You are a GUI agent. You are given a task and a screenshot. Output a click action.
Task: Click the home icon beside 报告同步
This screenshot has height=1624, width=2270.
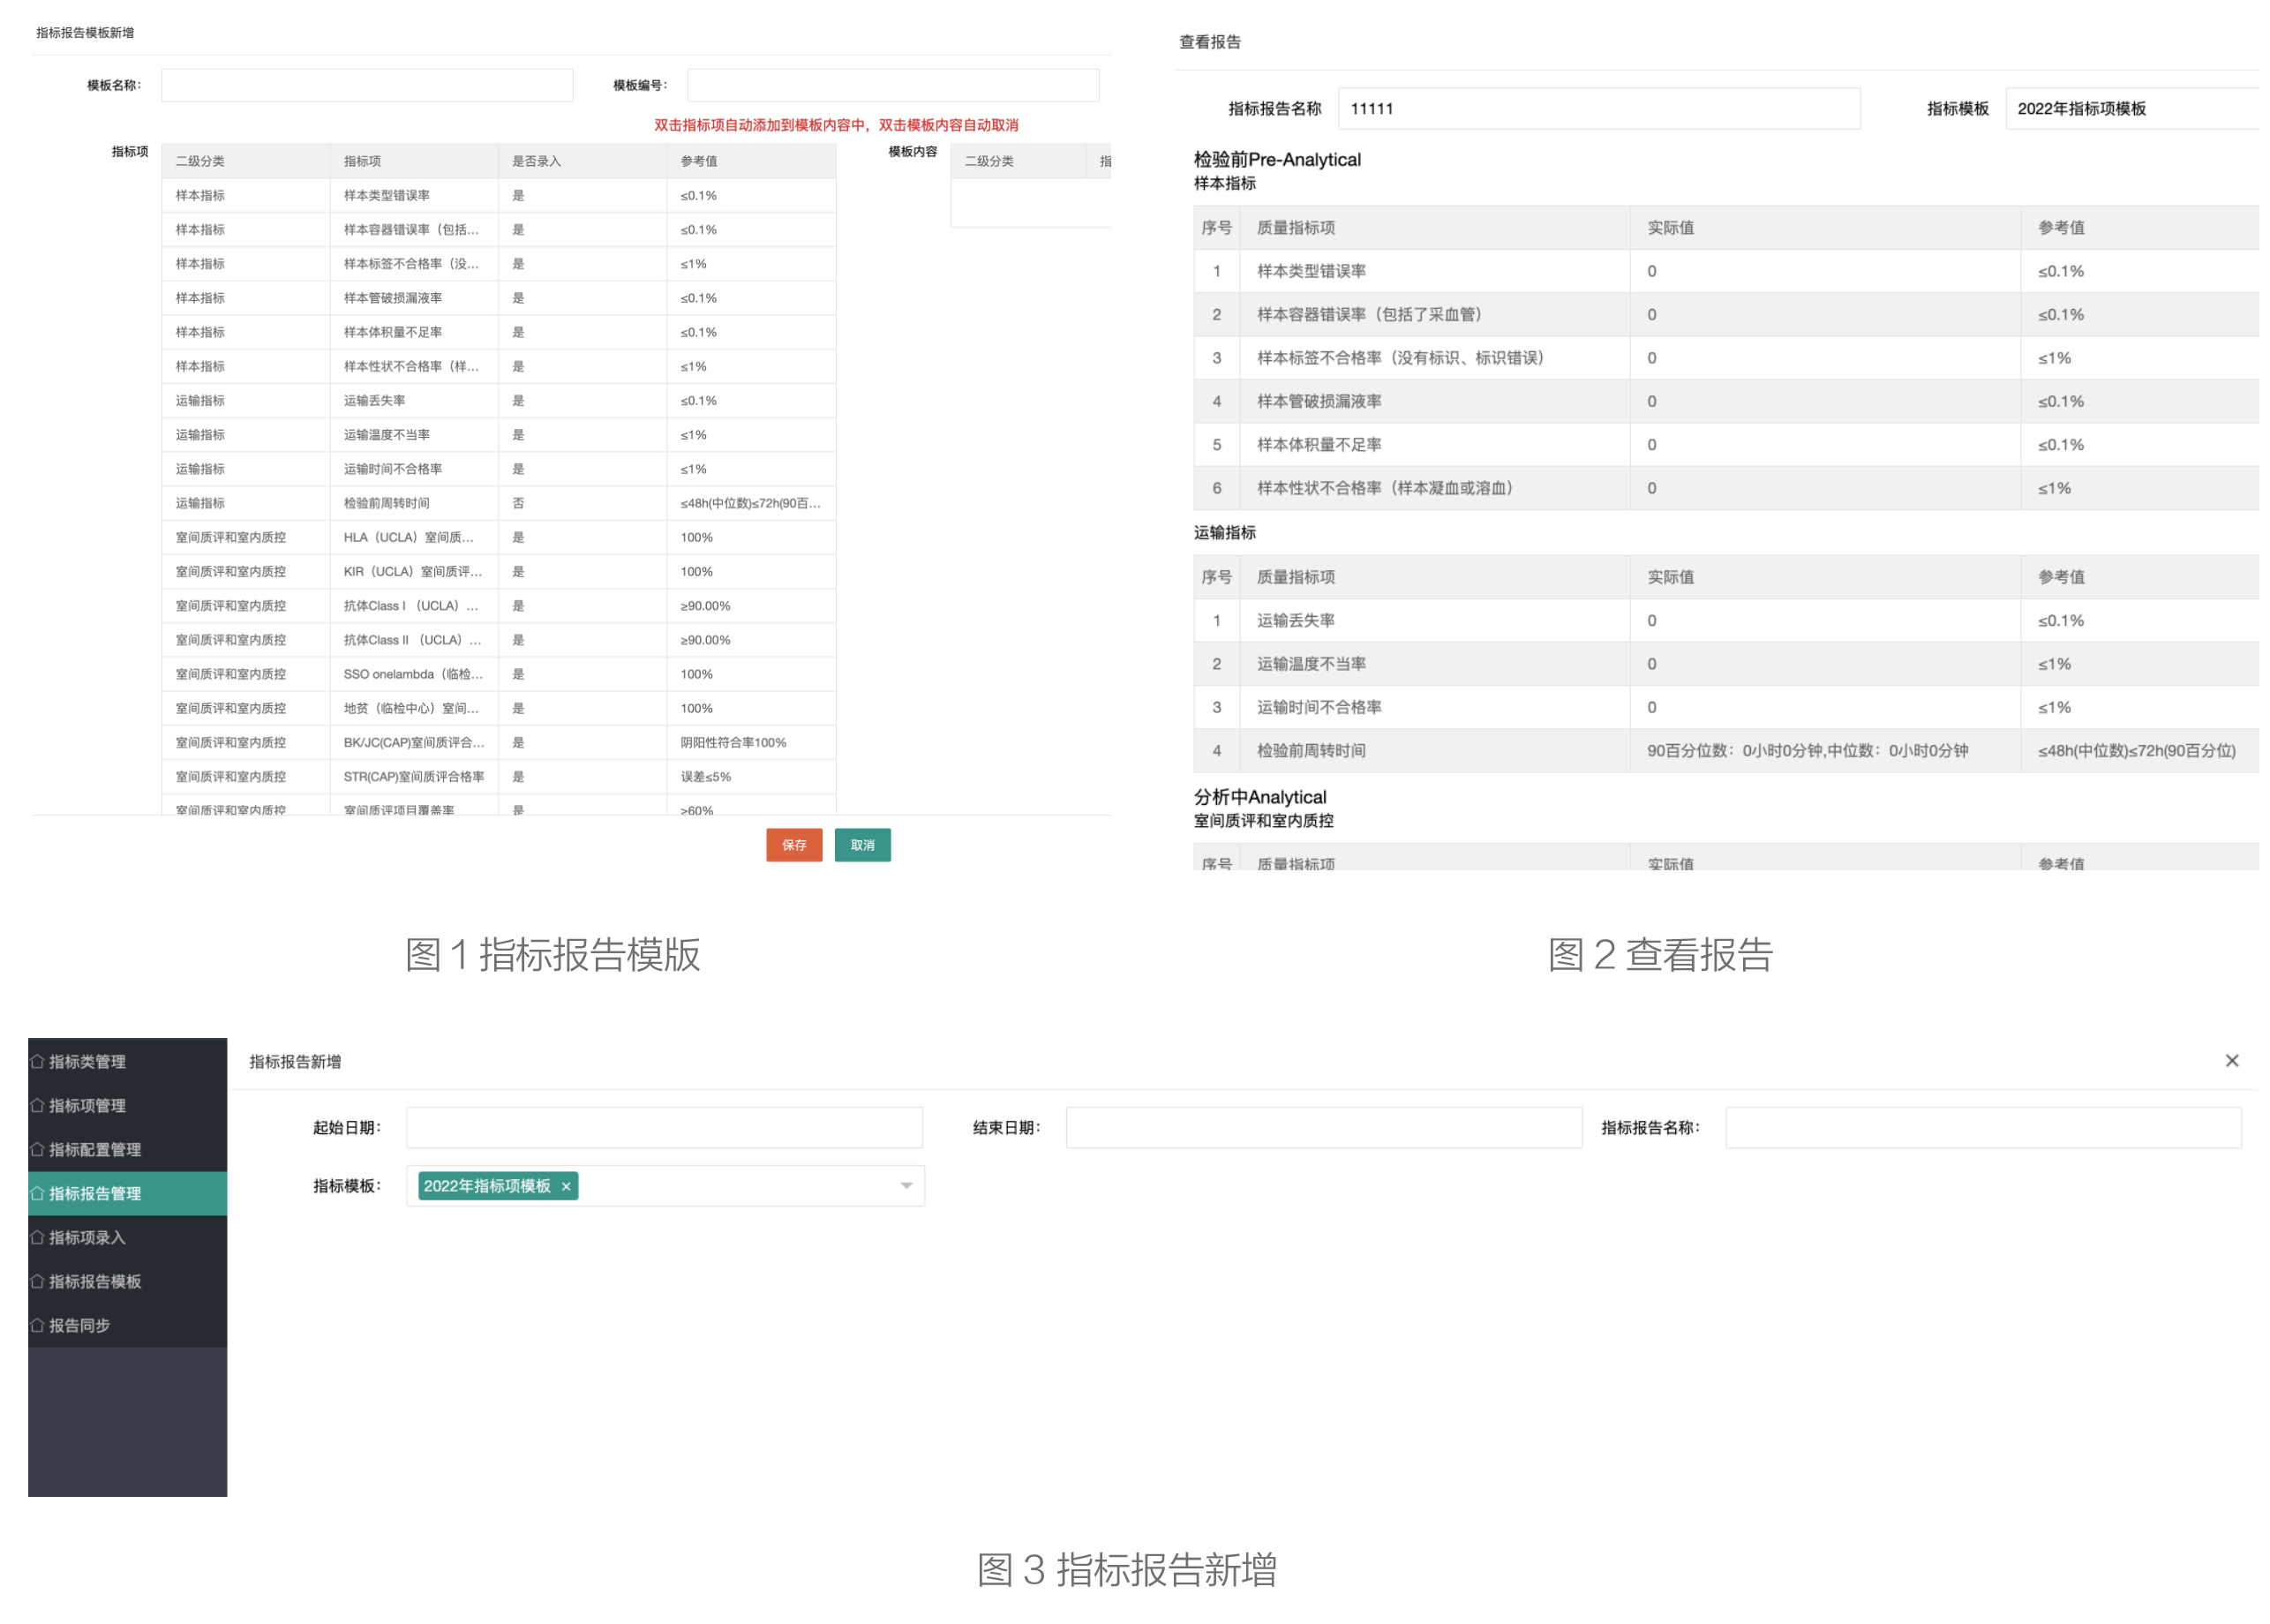pos(37,1325)
